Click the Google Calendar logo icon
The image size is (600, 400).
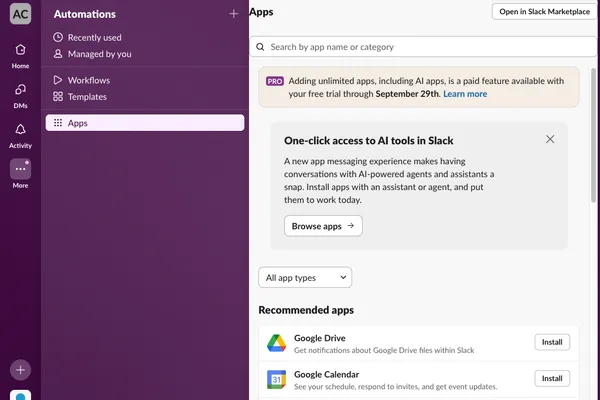coord(276,379)
